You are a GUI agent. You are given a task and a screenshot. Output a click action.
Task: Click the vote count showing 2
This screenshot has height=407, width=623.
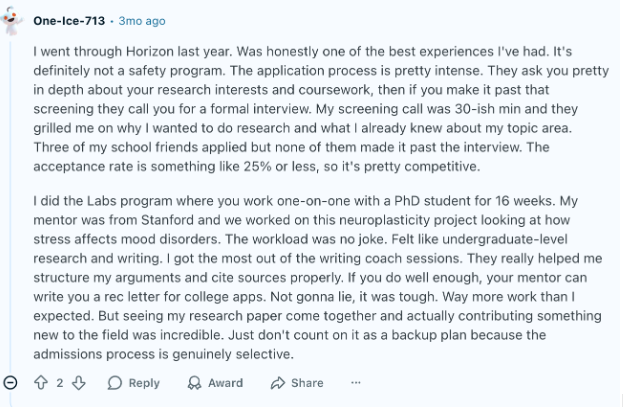60,383
